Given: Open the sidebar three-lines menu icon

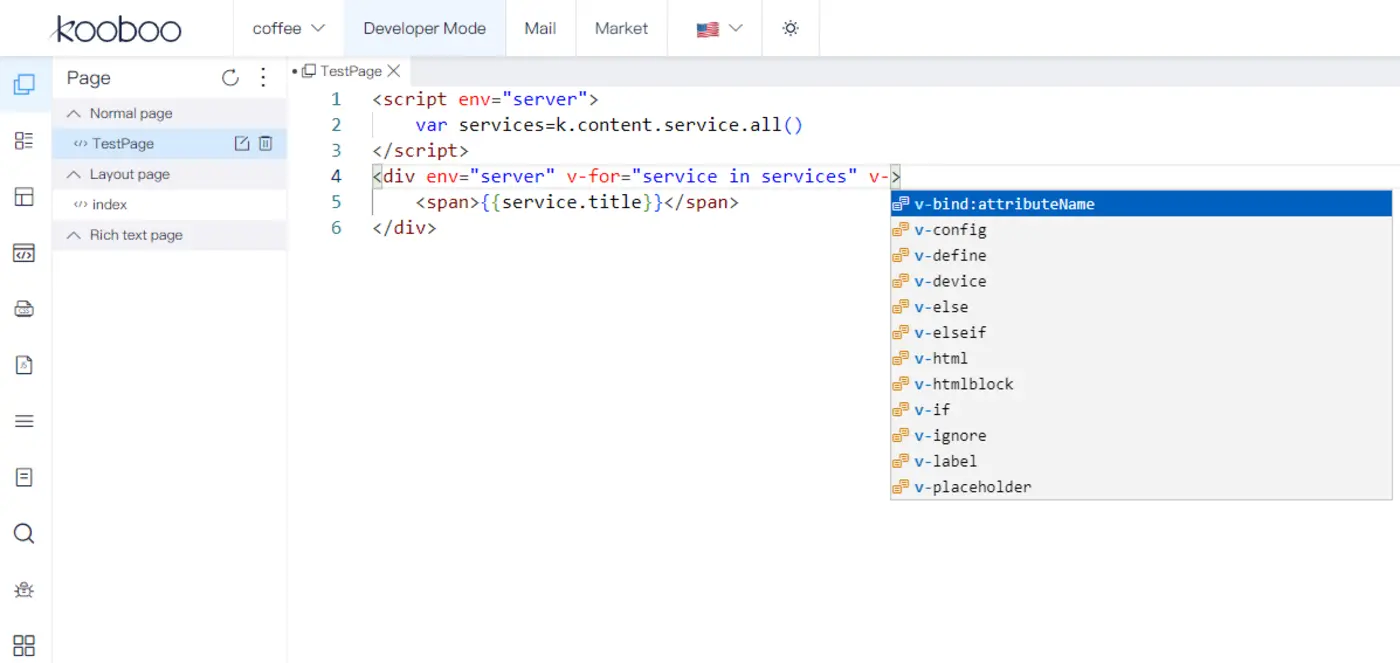Looking at the screenshot, I should tap(24, 421).
